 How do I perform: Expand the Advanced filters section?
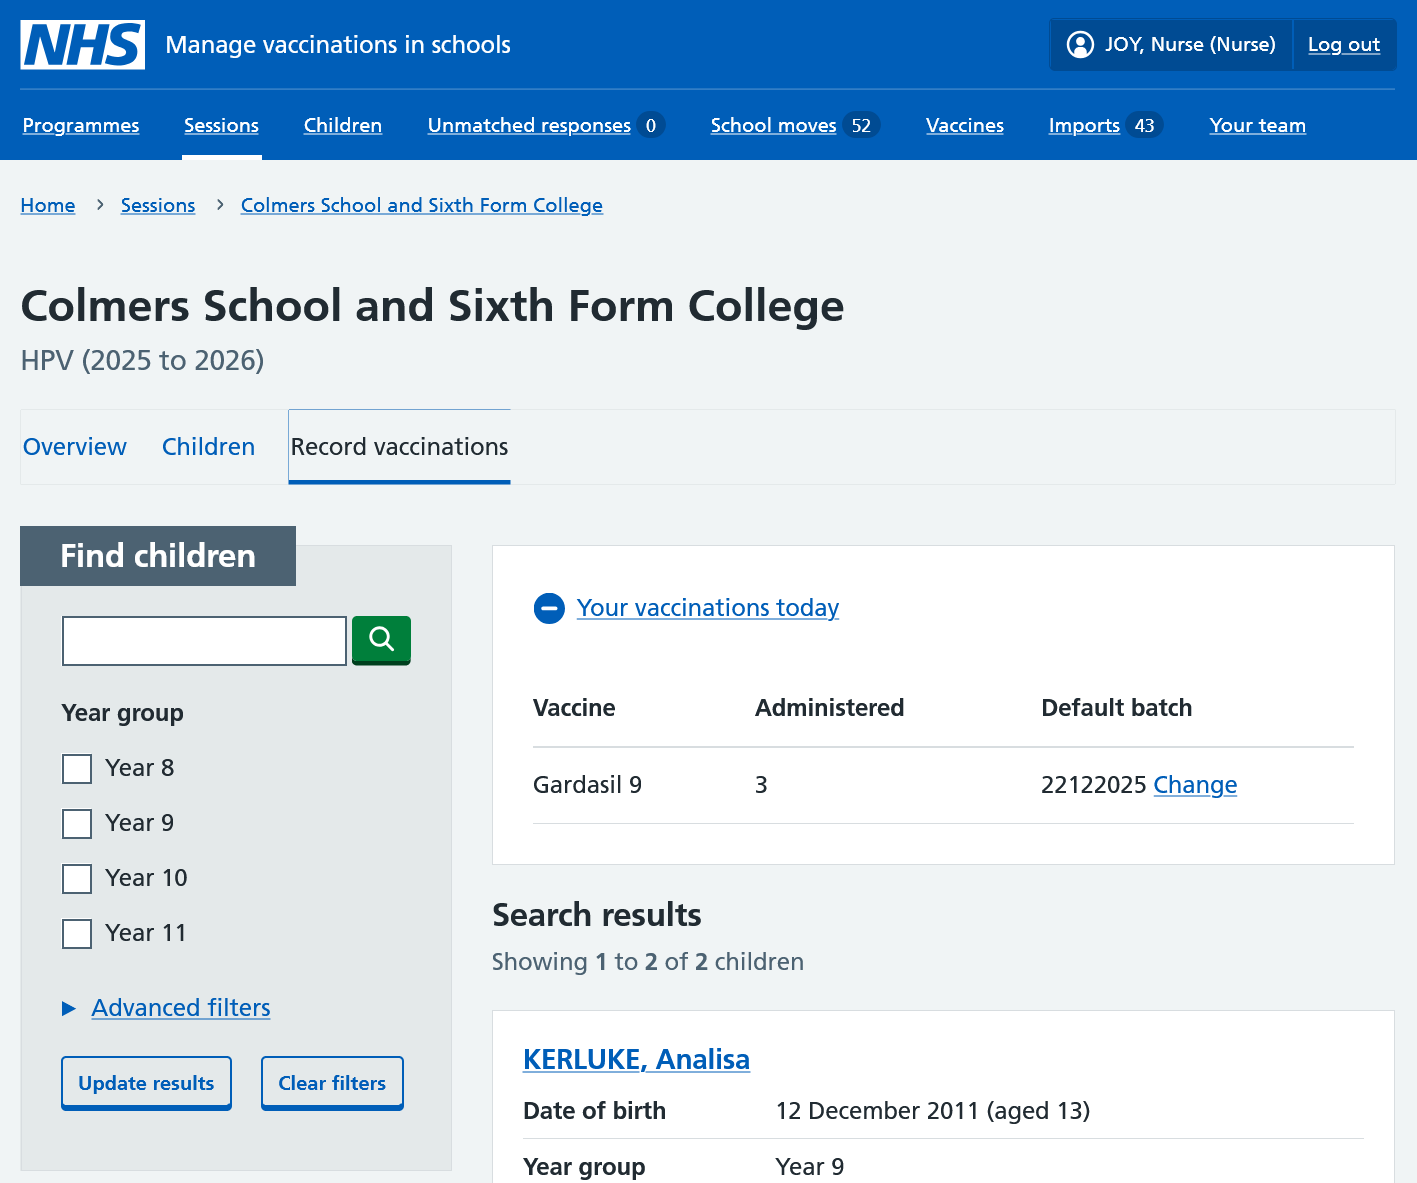point(180,1008)
